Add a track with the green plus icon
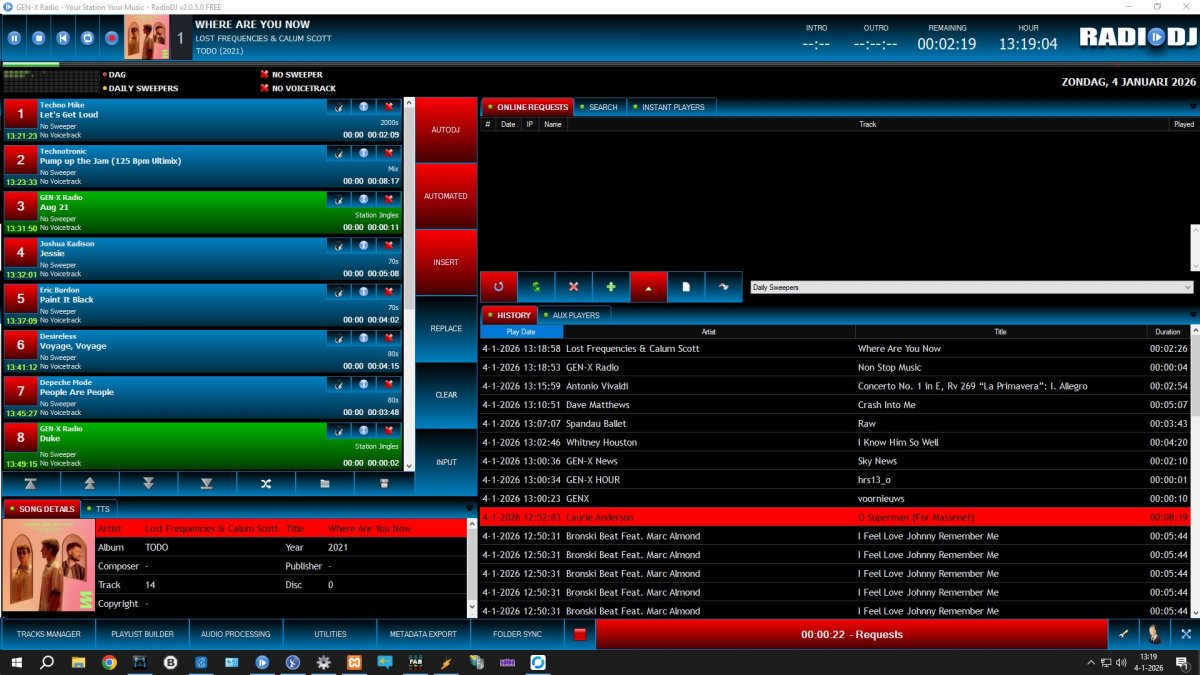 coord(611,287)
